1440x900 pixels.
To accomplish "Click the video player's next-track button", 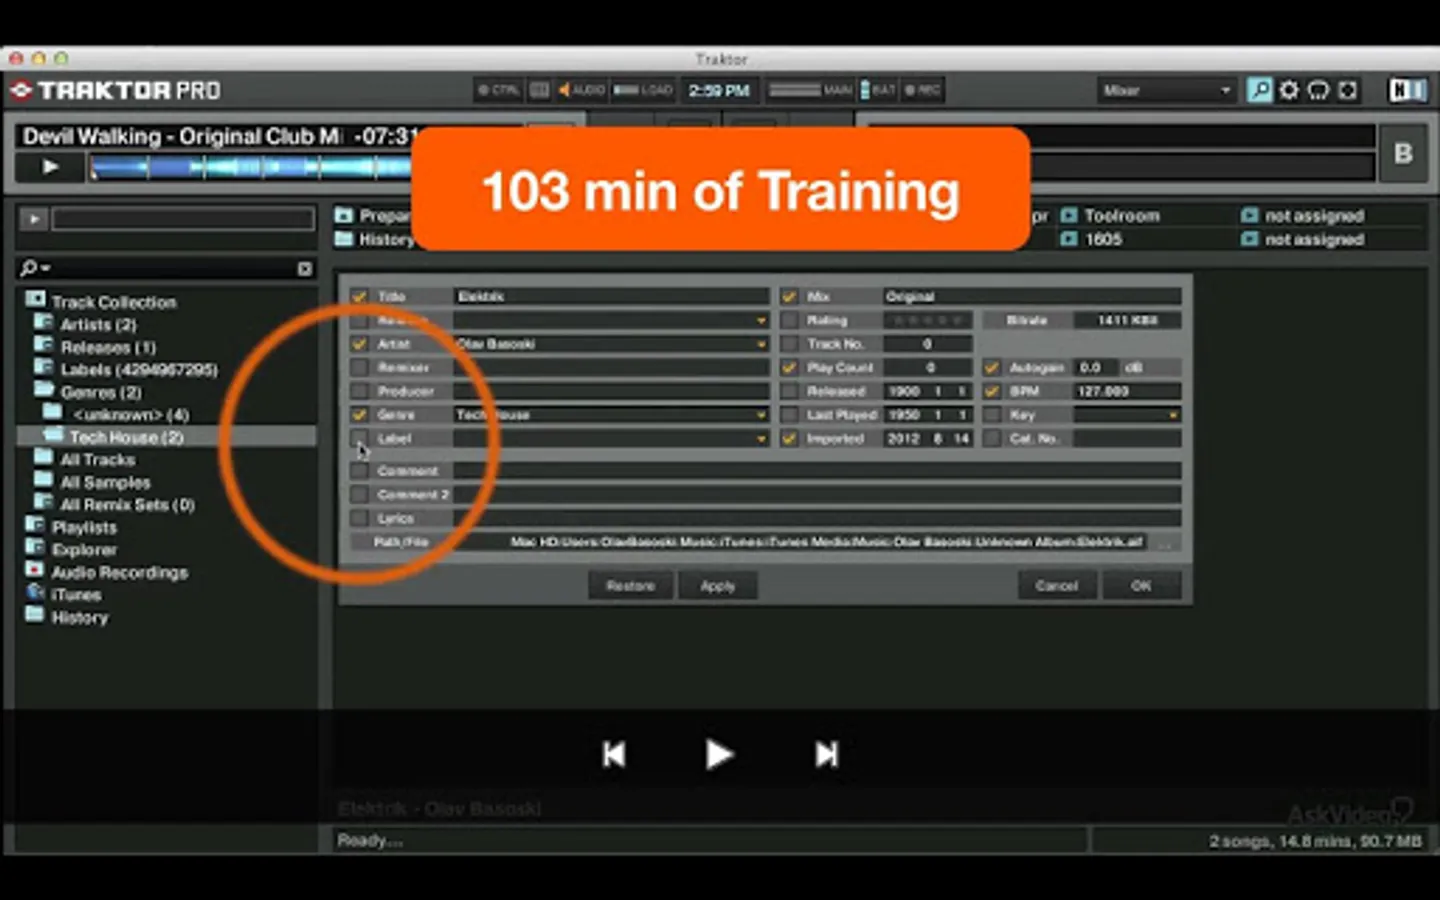I will coord(826,754).
